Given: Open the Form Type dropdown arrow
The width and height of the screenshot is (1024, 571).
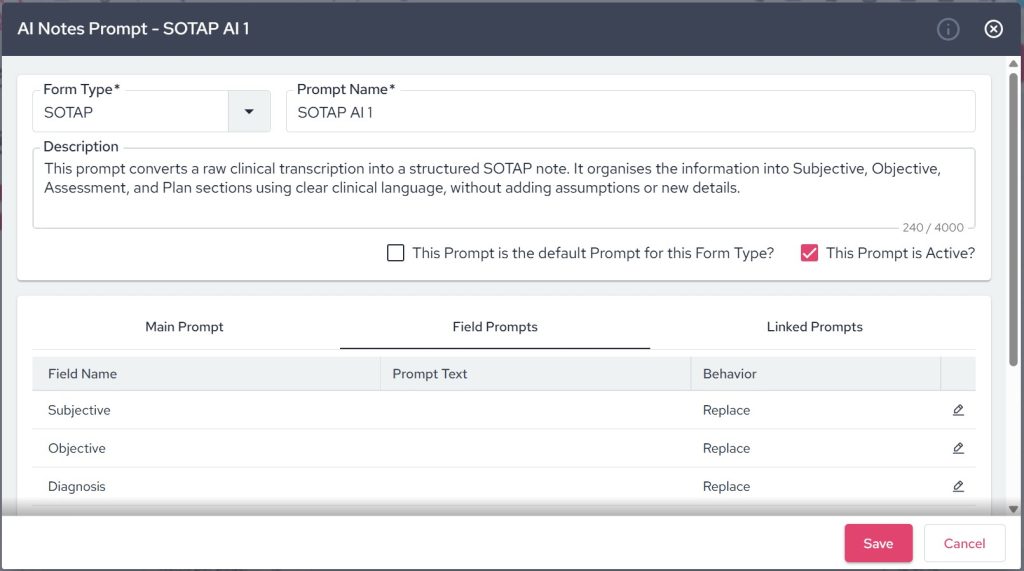Looking at the screenshot, I should pos(249,112).
